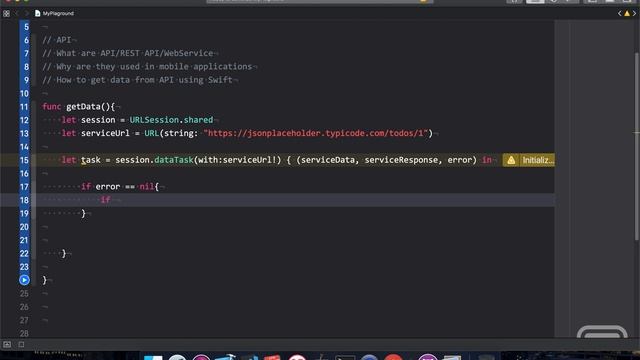Open the related items grid menu

pos(6,13)
